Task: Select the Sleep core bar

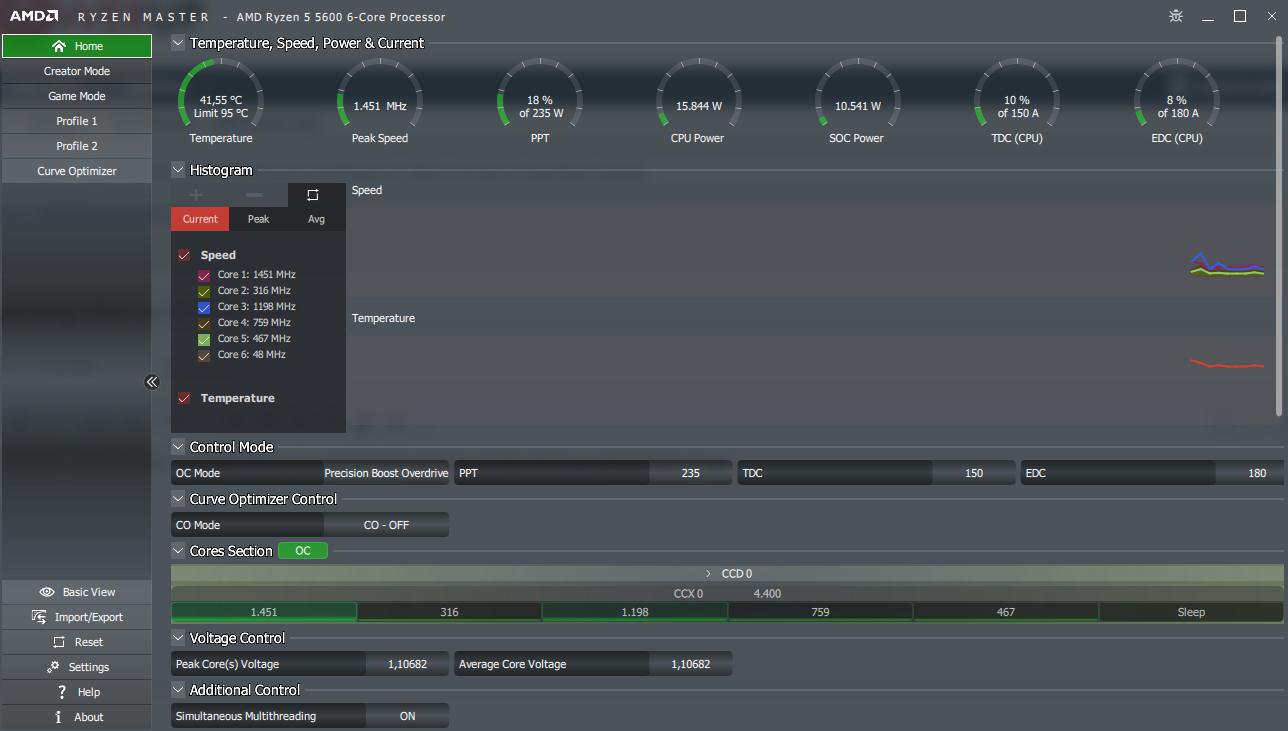Action: pyautogui.click(x=1191, y=612)
